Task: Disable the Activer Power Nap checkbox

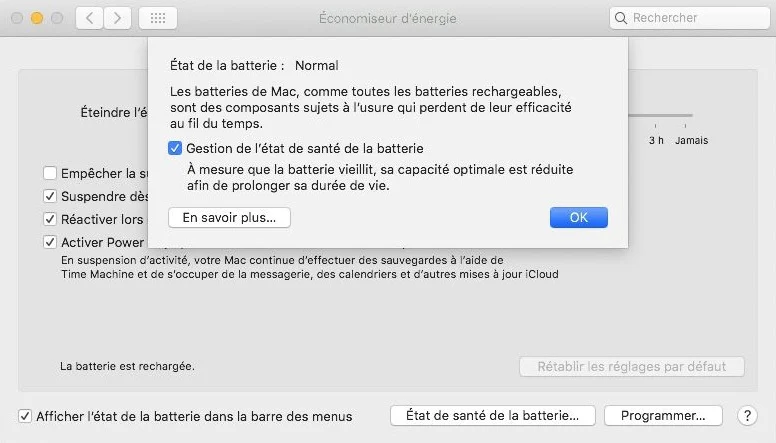Action: pyautogui.click(x=49, y=242)
